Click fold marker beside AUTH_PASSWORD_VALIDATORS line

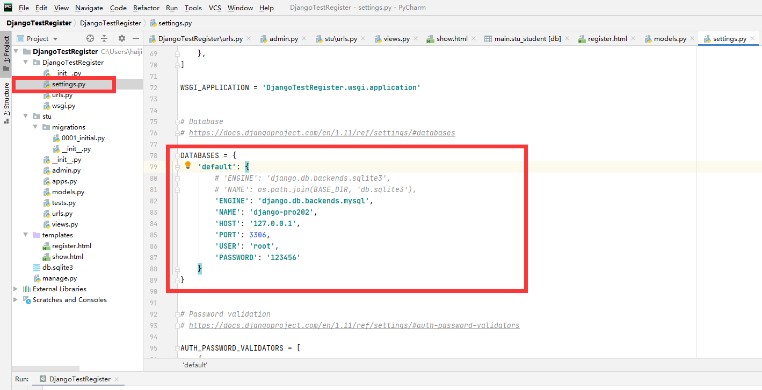click(177, 348)
